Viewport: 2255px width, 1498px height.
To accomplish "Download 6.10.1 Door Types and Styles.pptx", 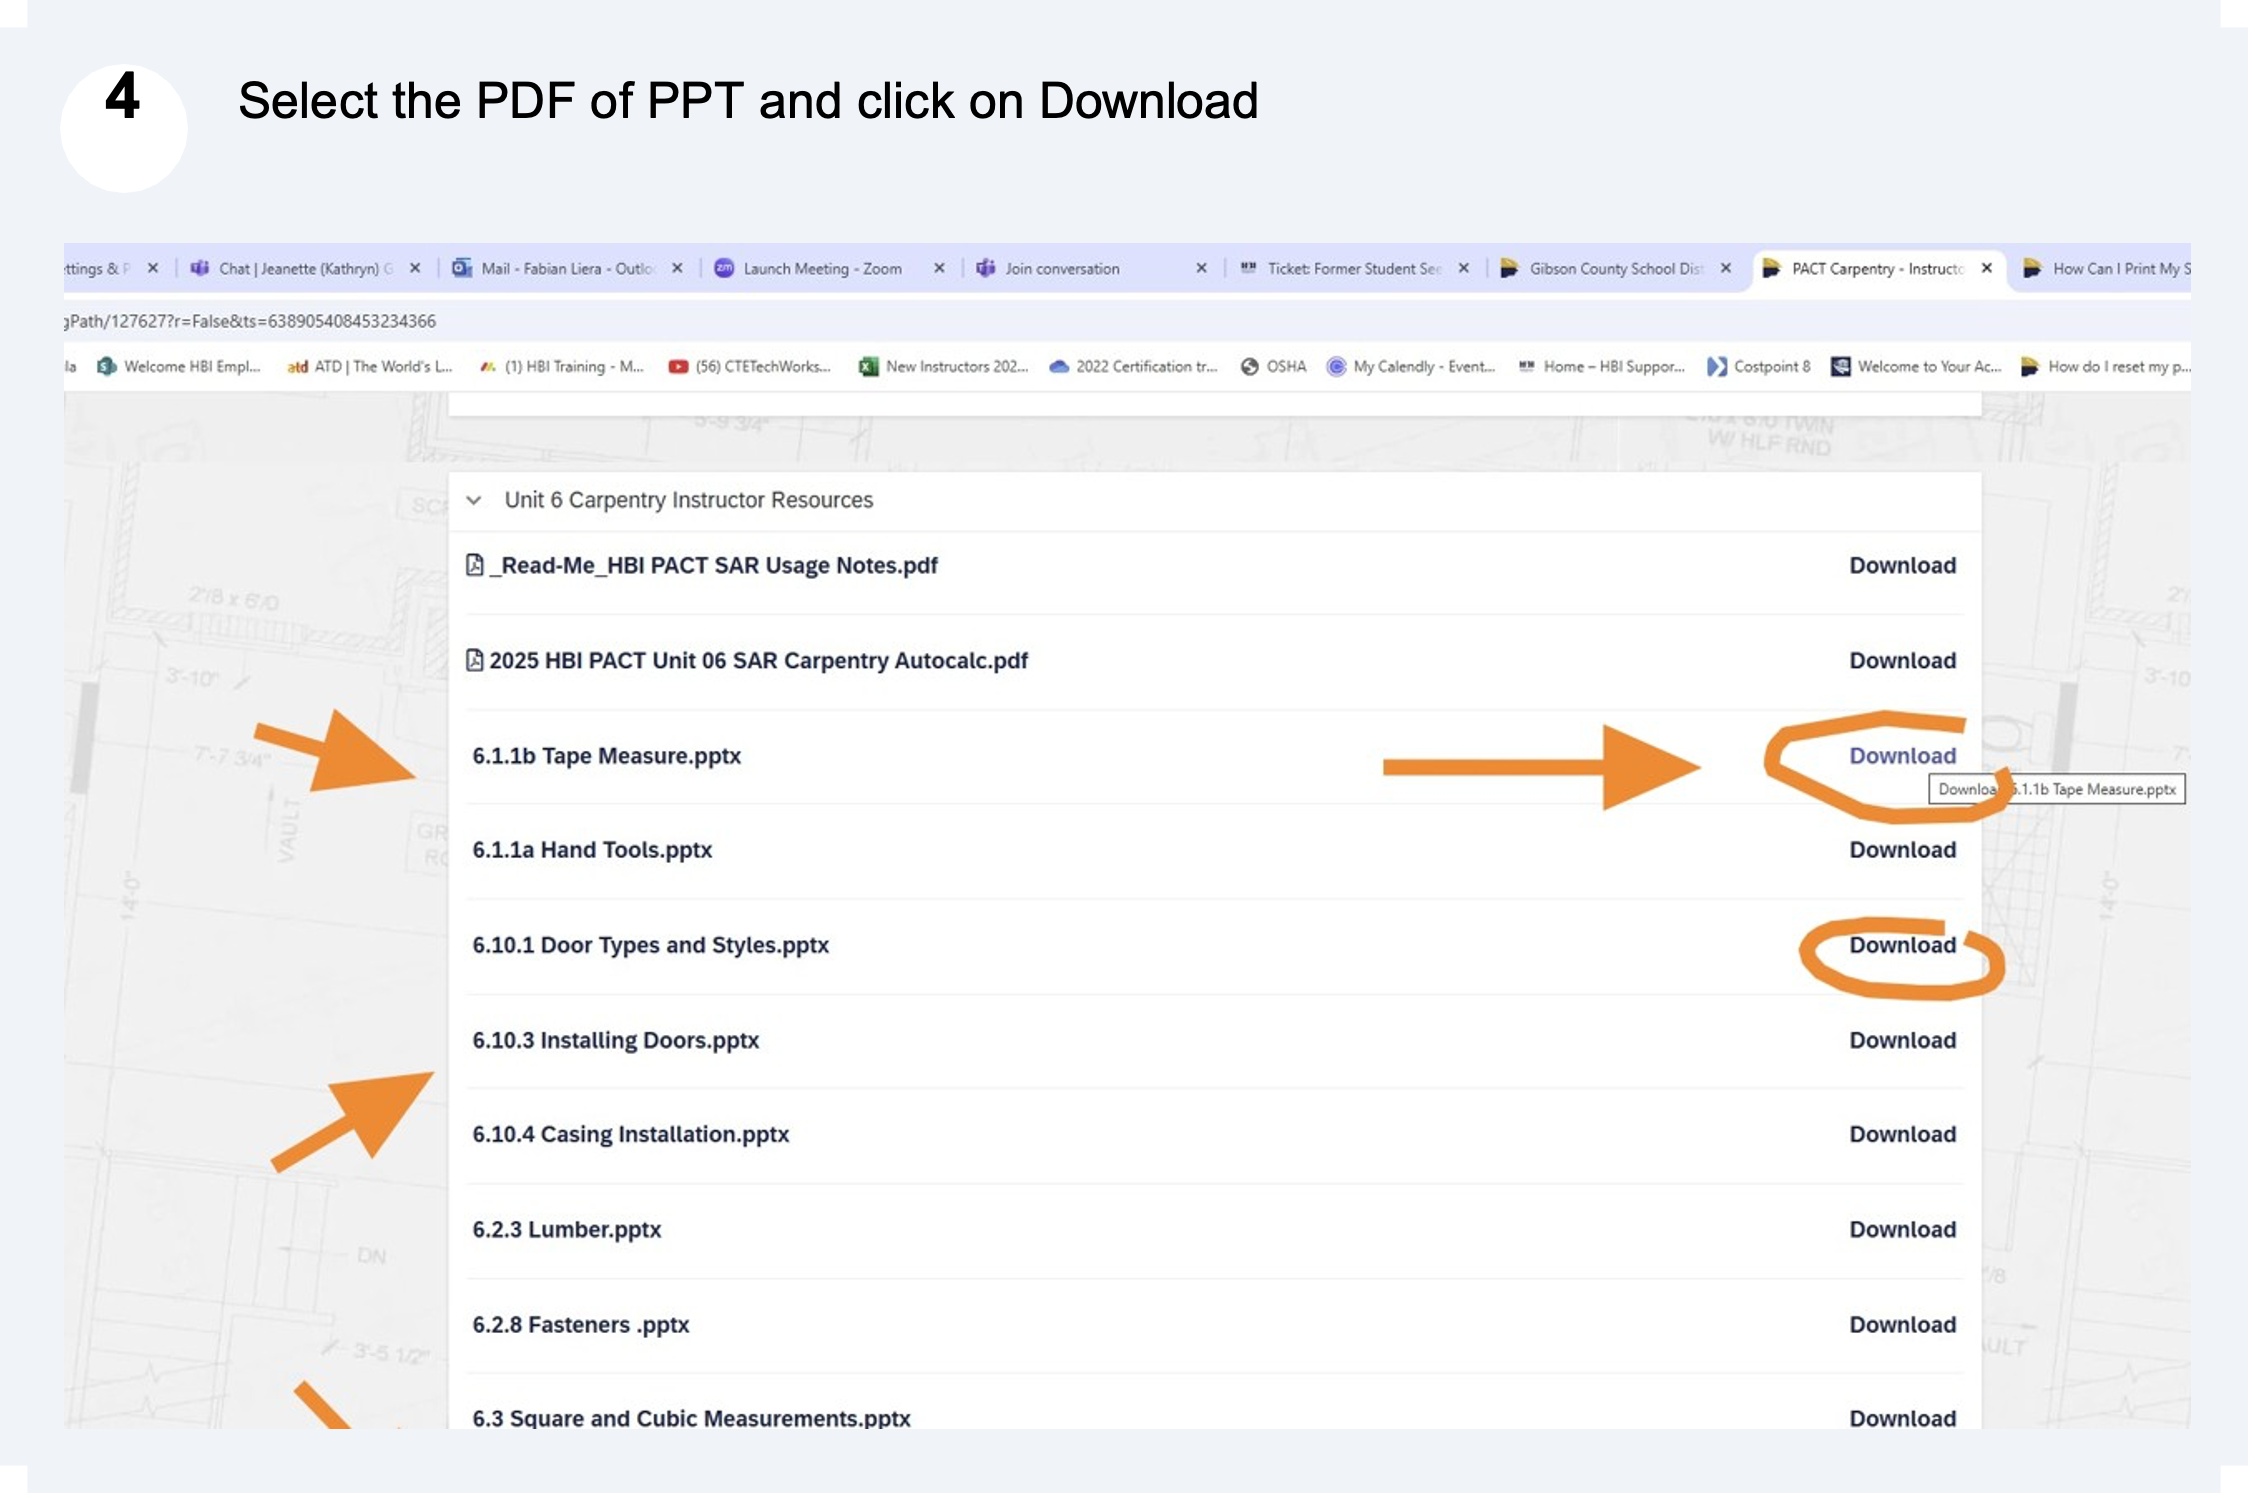I will coord(1901,945).
